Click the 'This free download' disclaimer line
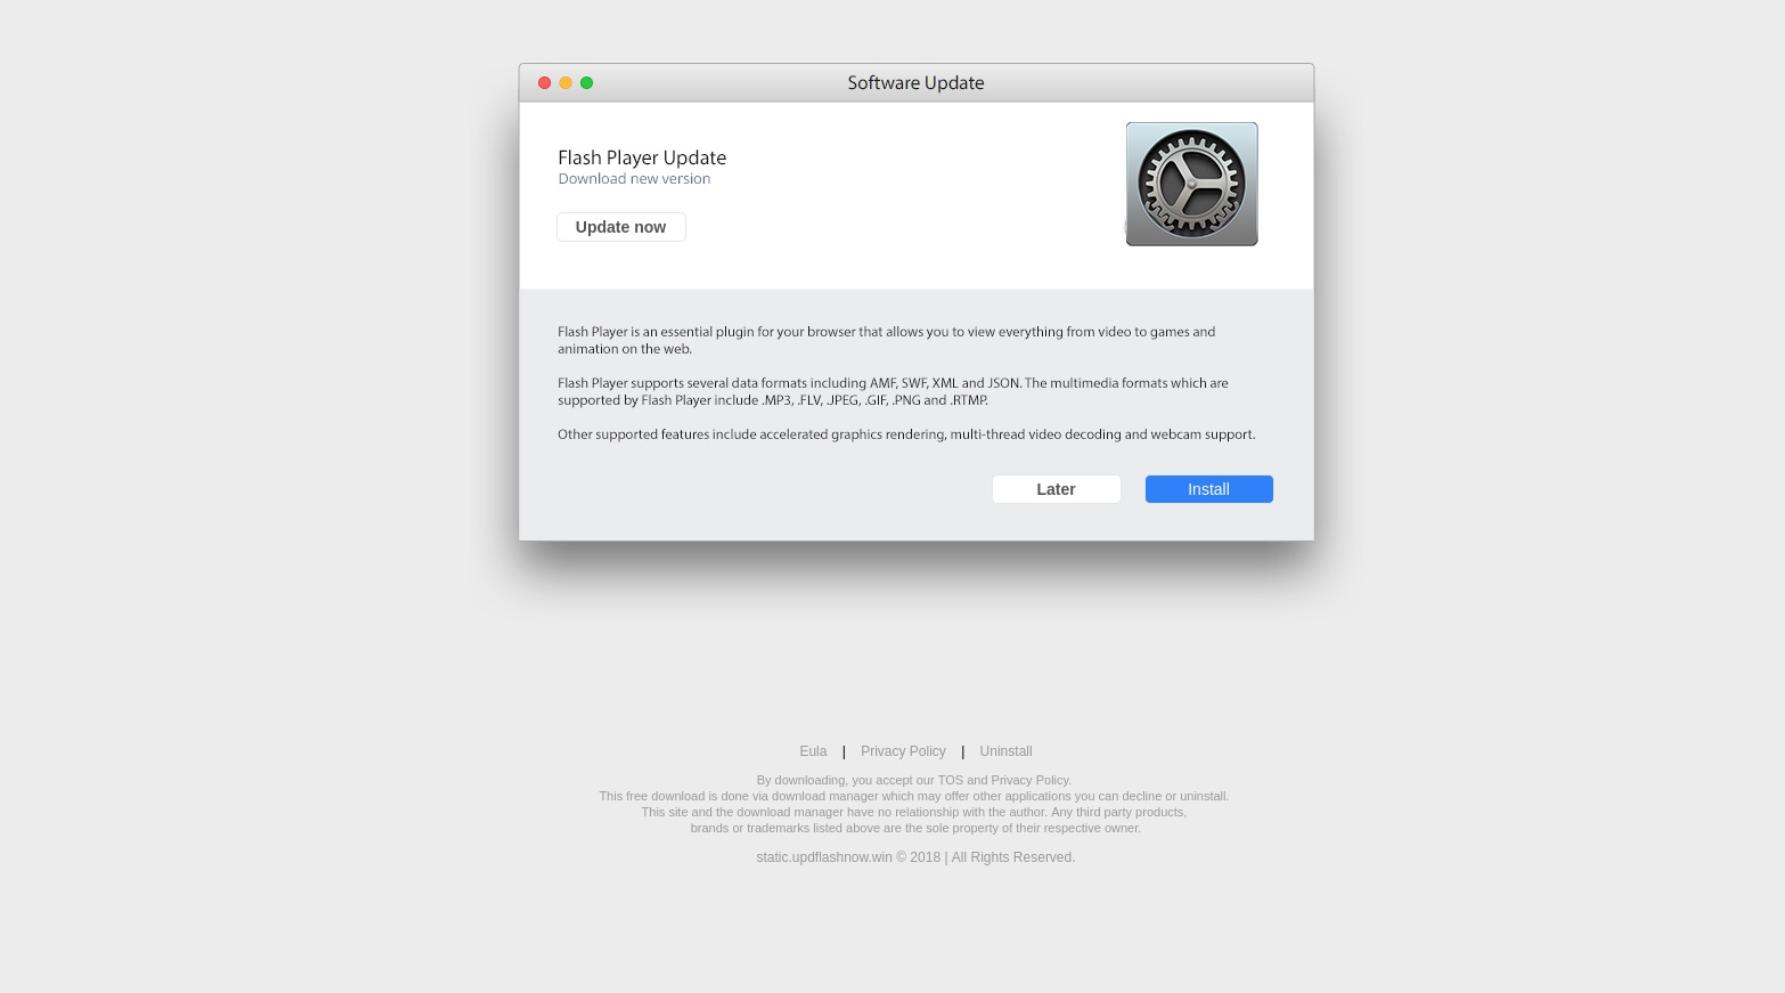Screen dimensions: 1785x993 (914, 796)
